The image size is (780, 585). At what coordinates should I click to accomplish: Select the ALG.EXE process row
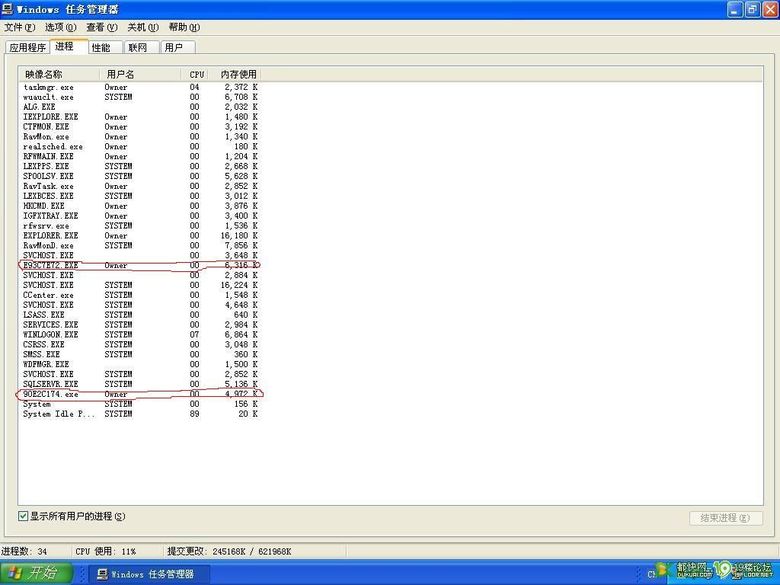(x=140, y=107)
